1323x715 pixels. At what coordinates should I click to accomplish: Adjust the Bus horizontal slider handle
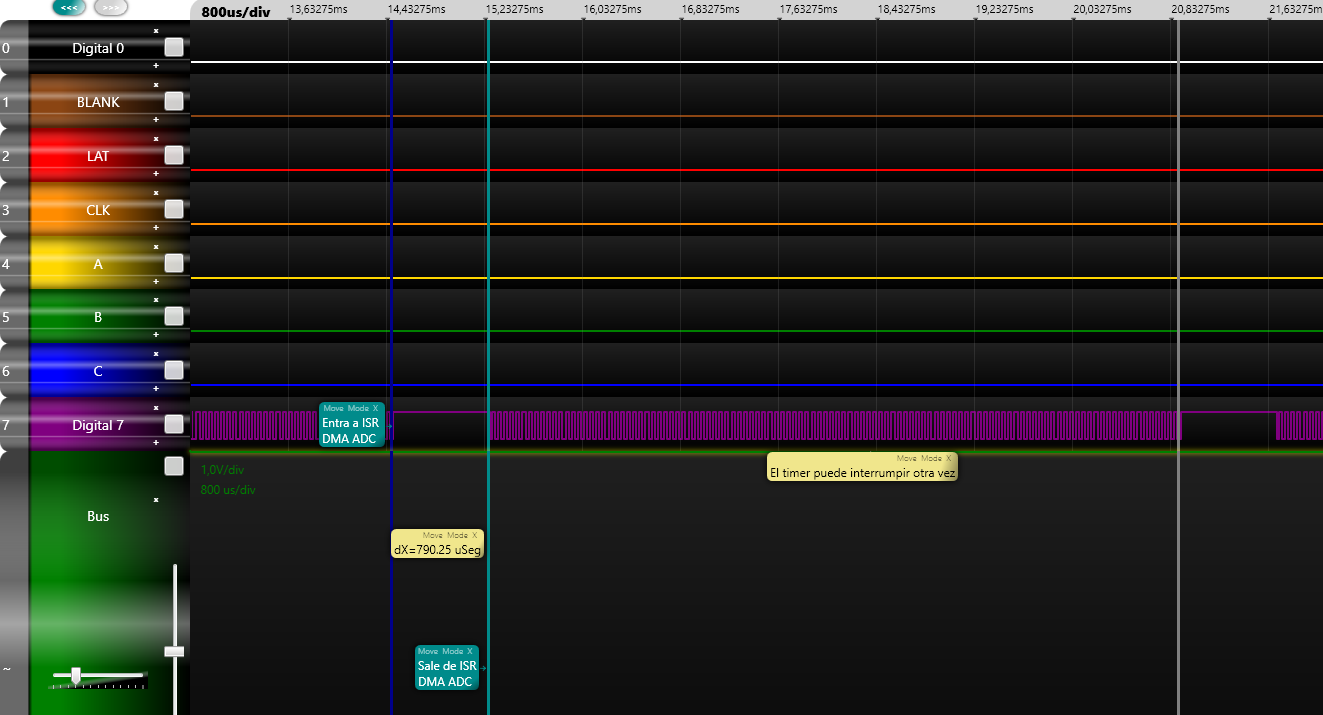(76, 675)
